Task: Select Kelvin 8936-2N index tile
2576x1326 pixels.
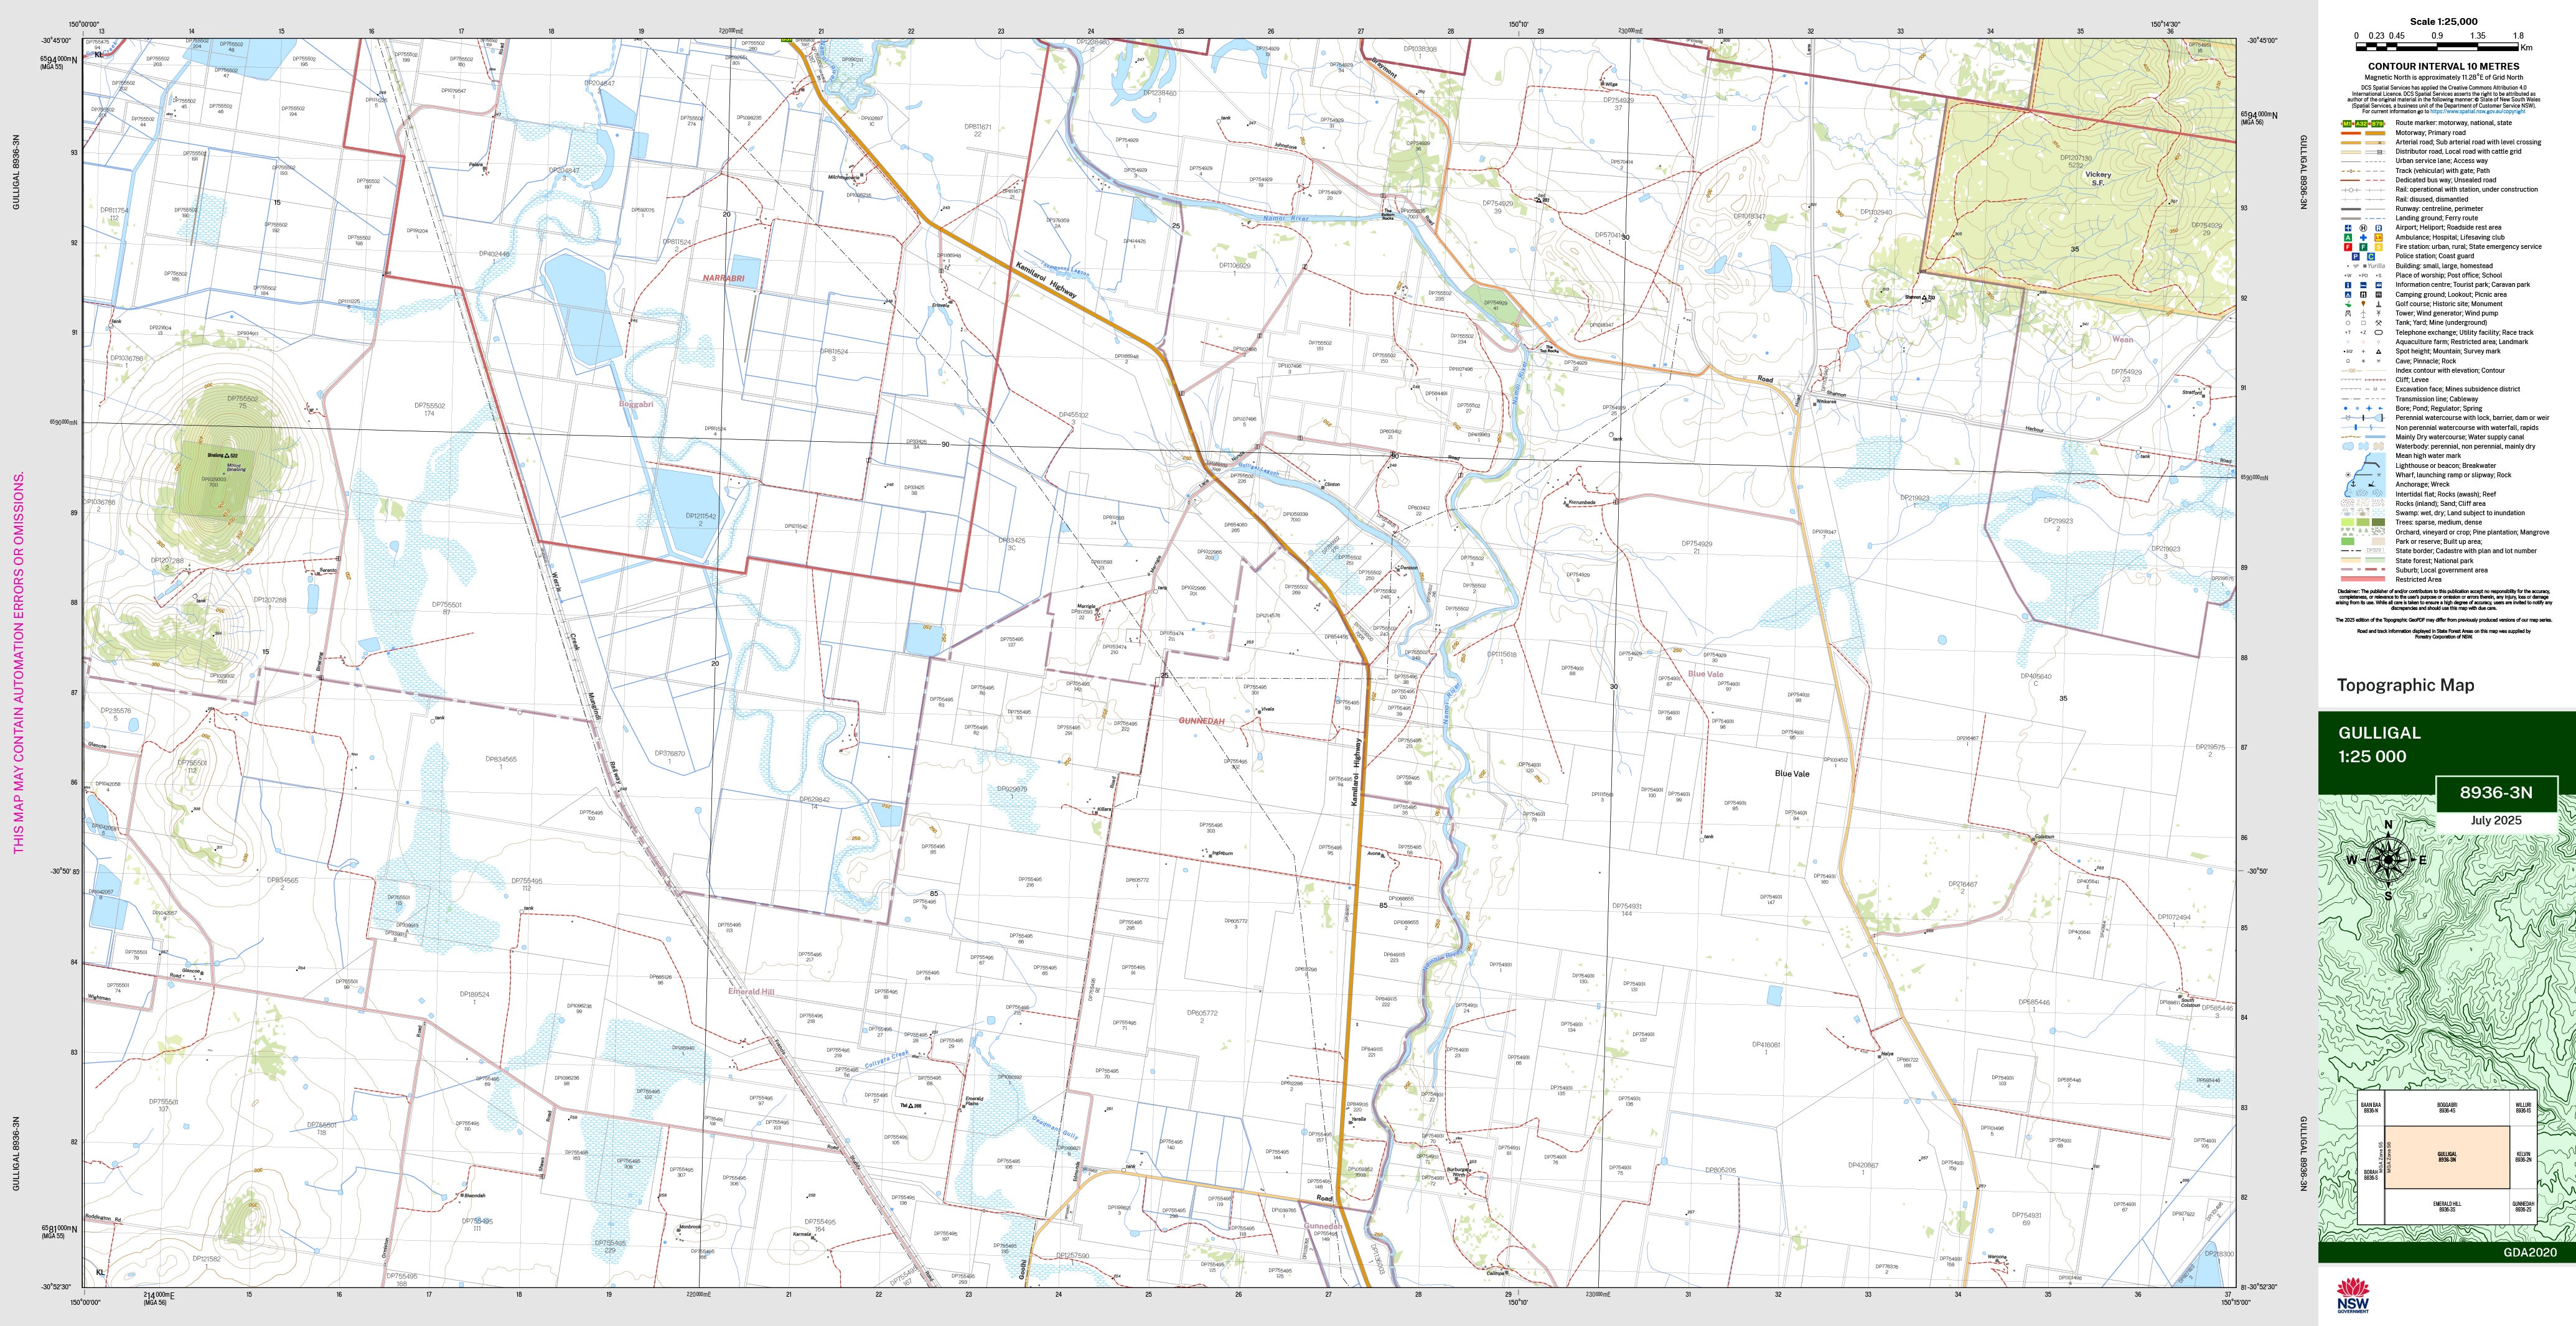Action: [x=2522, y=1156]
